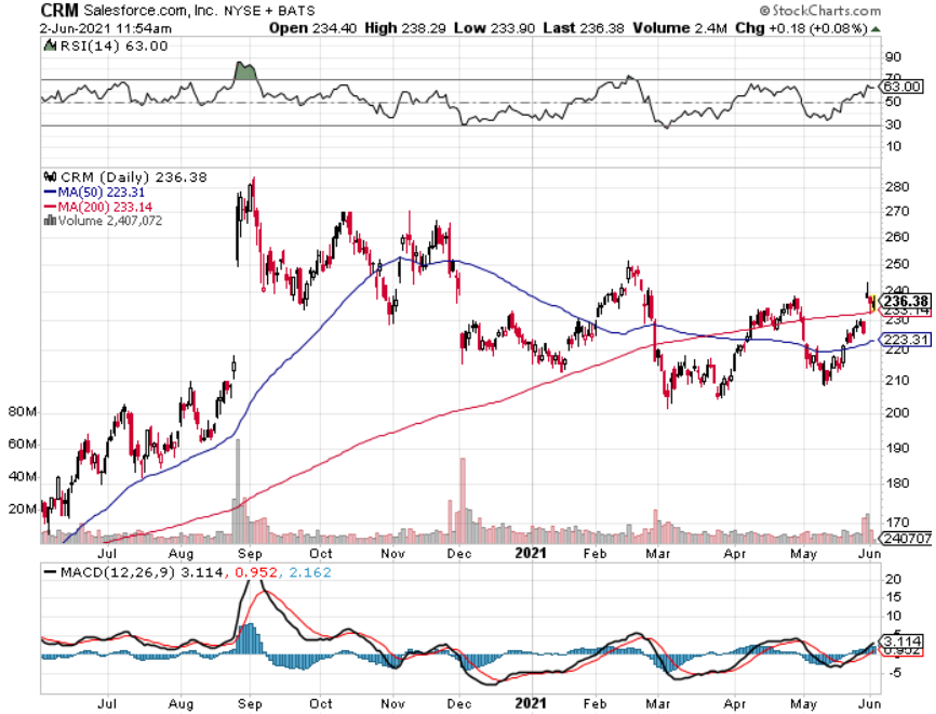
Task: Click the 200 price axis label
Action: [x=897, y=413]
